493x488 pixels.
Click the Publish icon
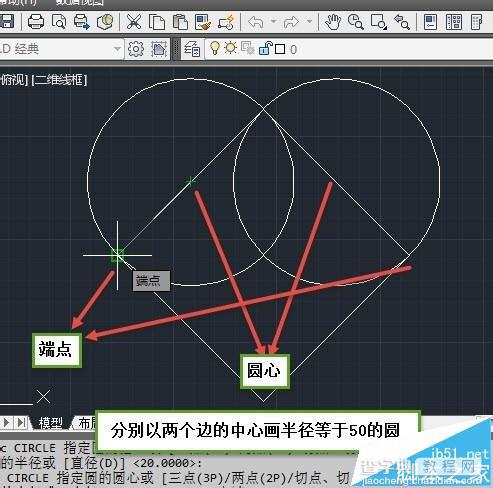(x=82, y=22)
